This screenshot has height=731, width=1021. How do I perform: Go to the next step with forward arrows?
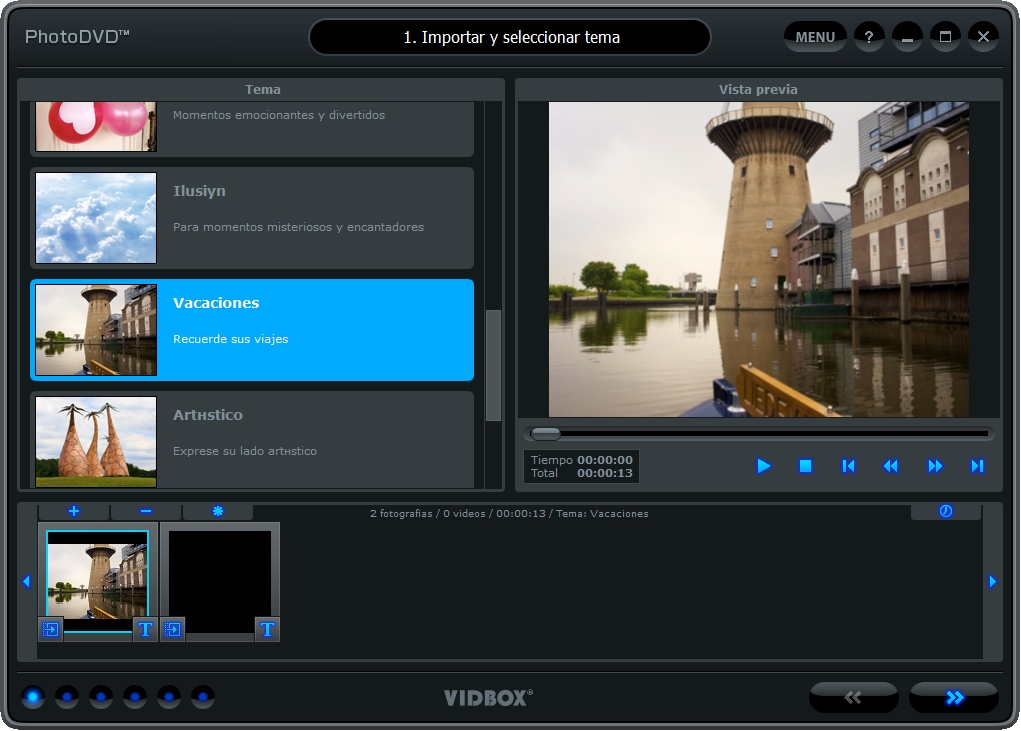954,697
